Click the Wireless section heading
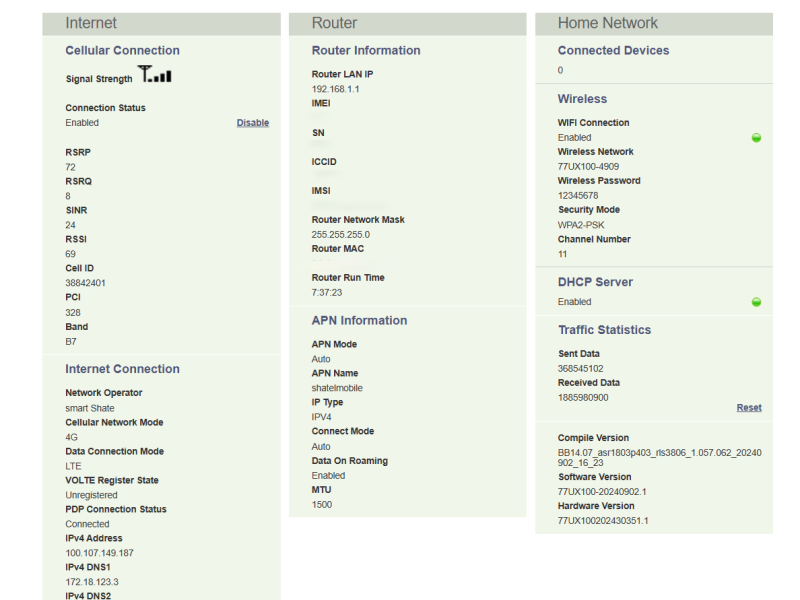The image size is (800, 600). 582,99
